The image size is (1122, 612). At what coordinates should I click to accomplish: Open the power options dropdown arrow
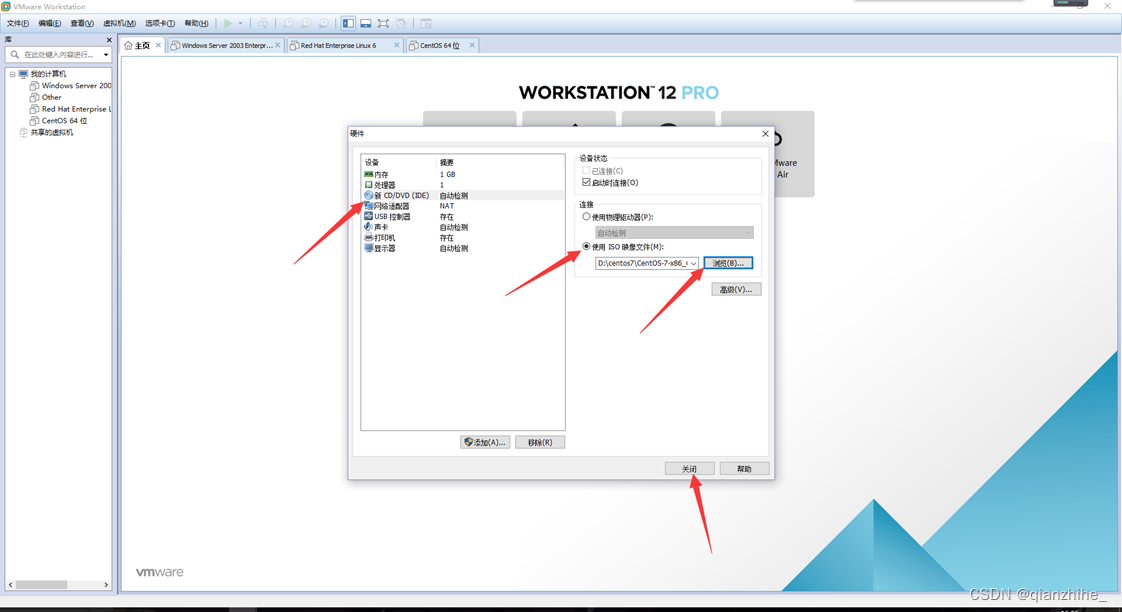pyautogui.click(x=240, y=24)
